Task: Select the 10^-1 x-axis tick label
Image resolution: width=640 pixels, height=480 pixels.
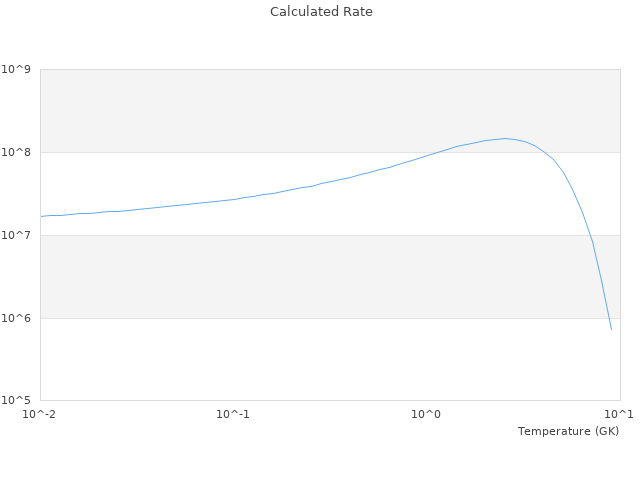Action: 233,414
